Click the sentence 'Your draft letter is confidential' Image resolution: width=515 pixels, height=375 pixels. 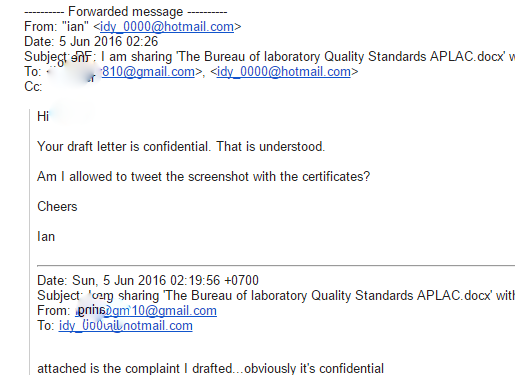[x=124, y=147]
